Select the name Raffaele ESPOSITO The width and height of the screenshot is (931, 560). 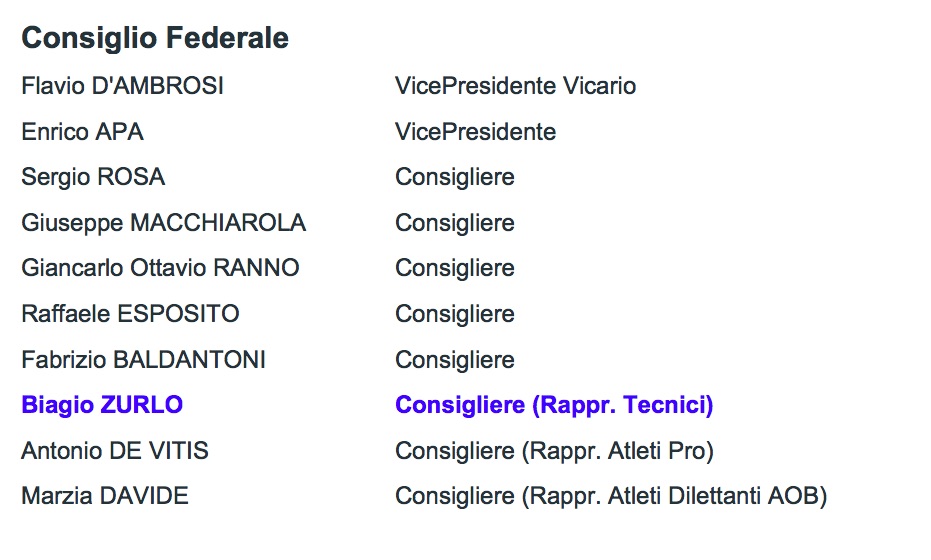(130, 314)
